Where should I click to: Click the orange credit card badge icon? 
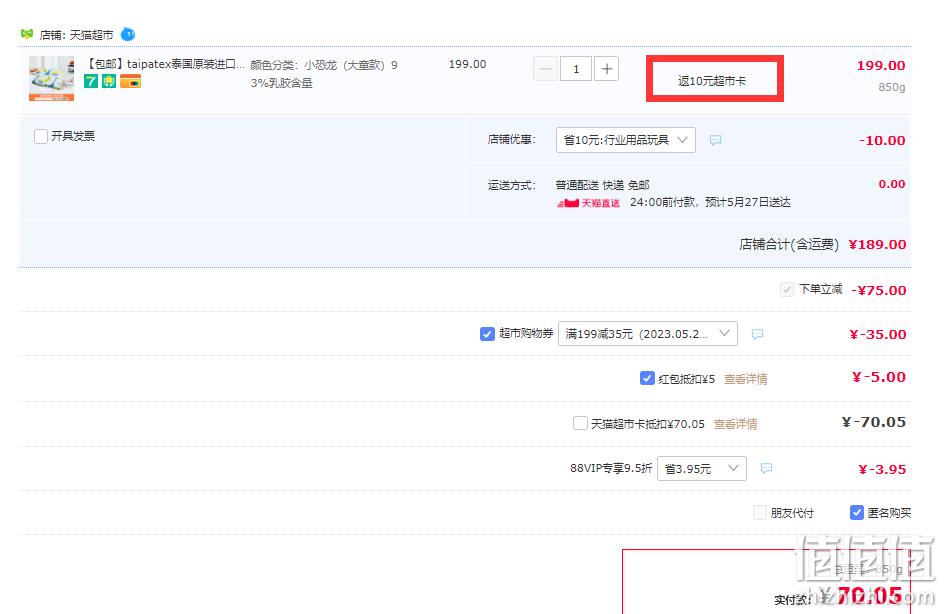coord(131,81)
